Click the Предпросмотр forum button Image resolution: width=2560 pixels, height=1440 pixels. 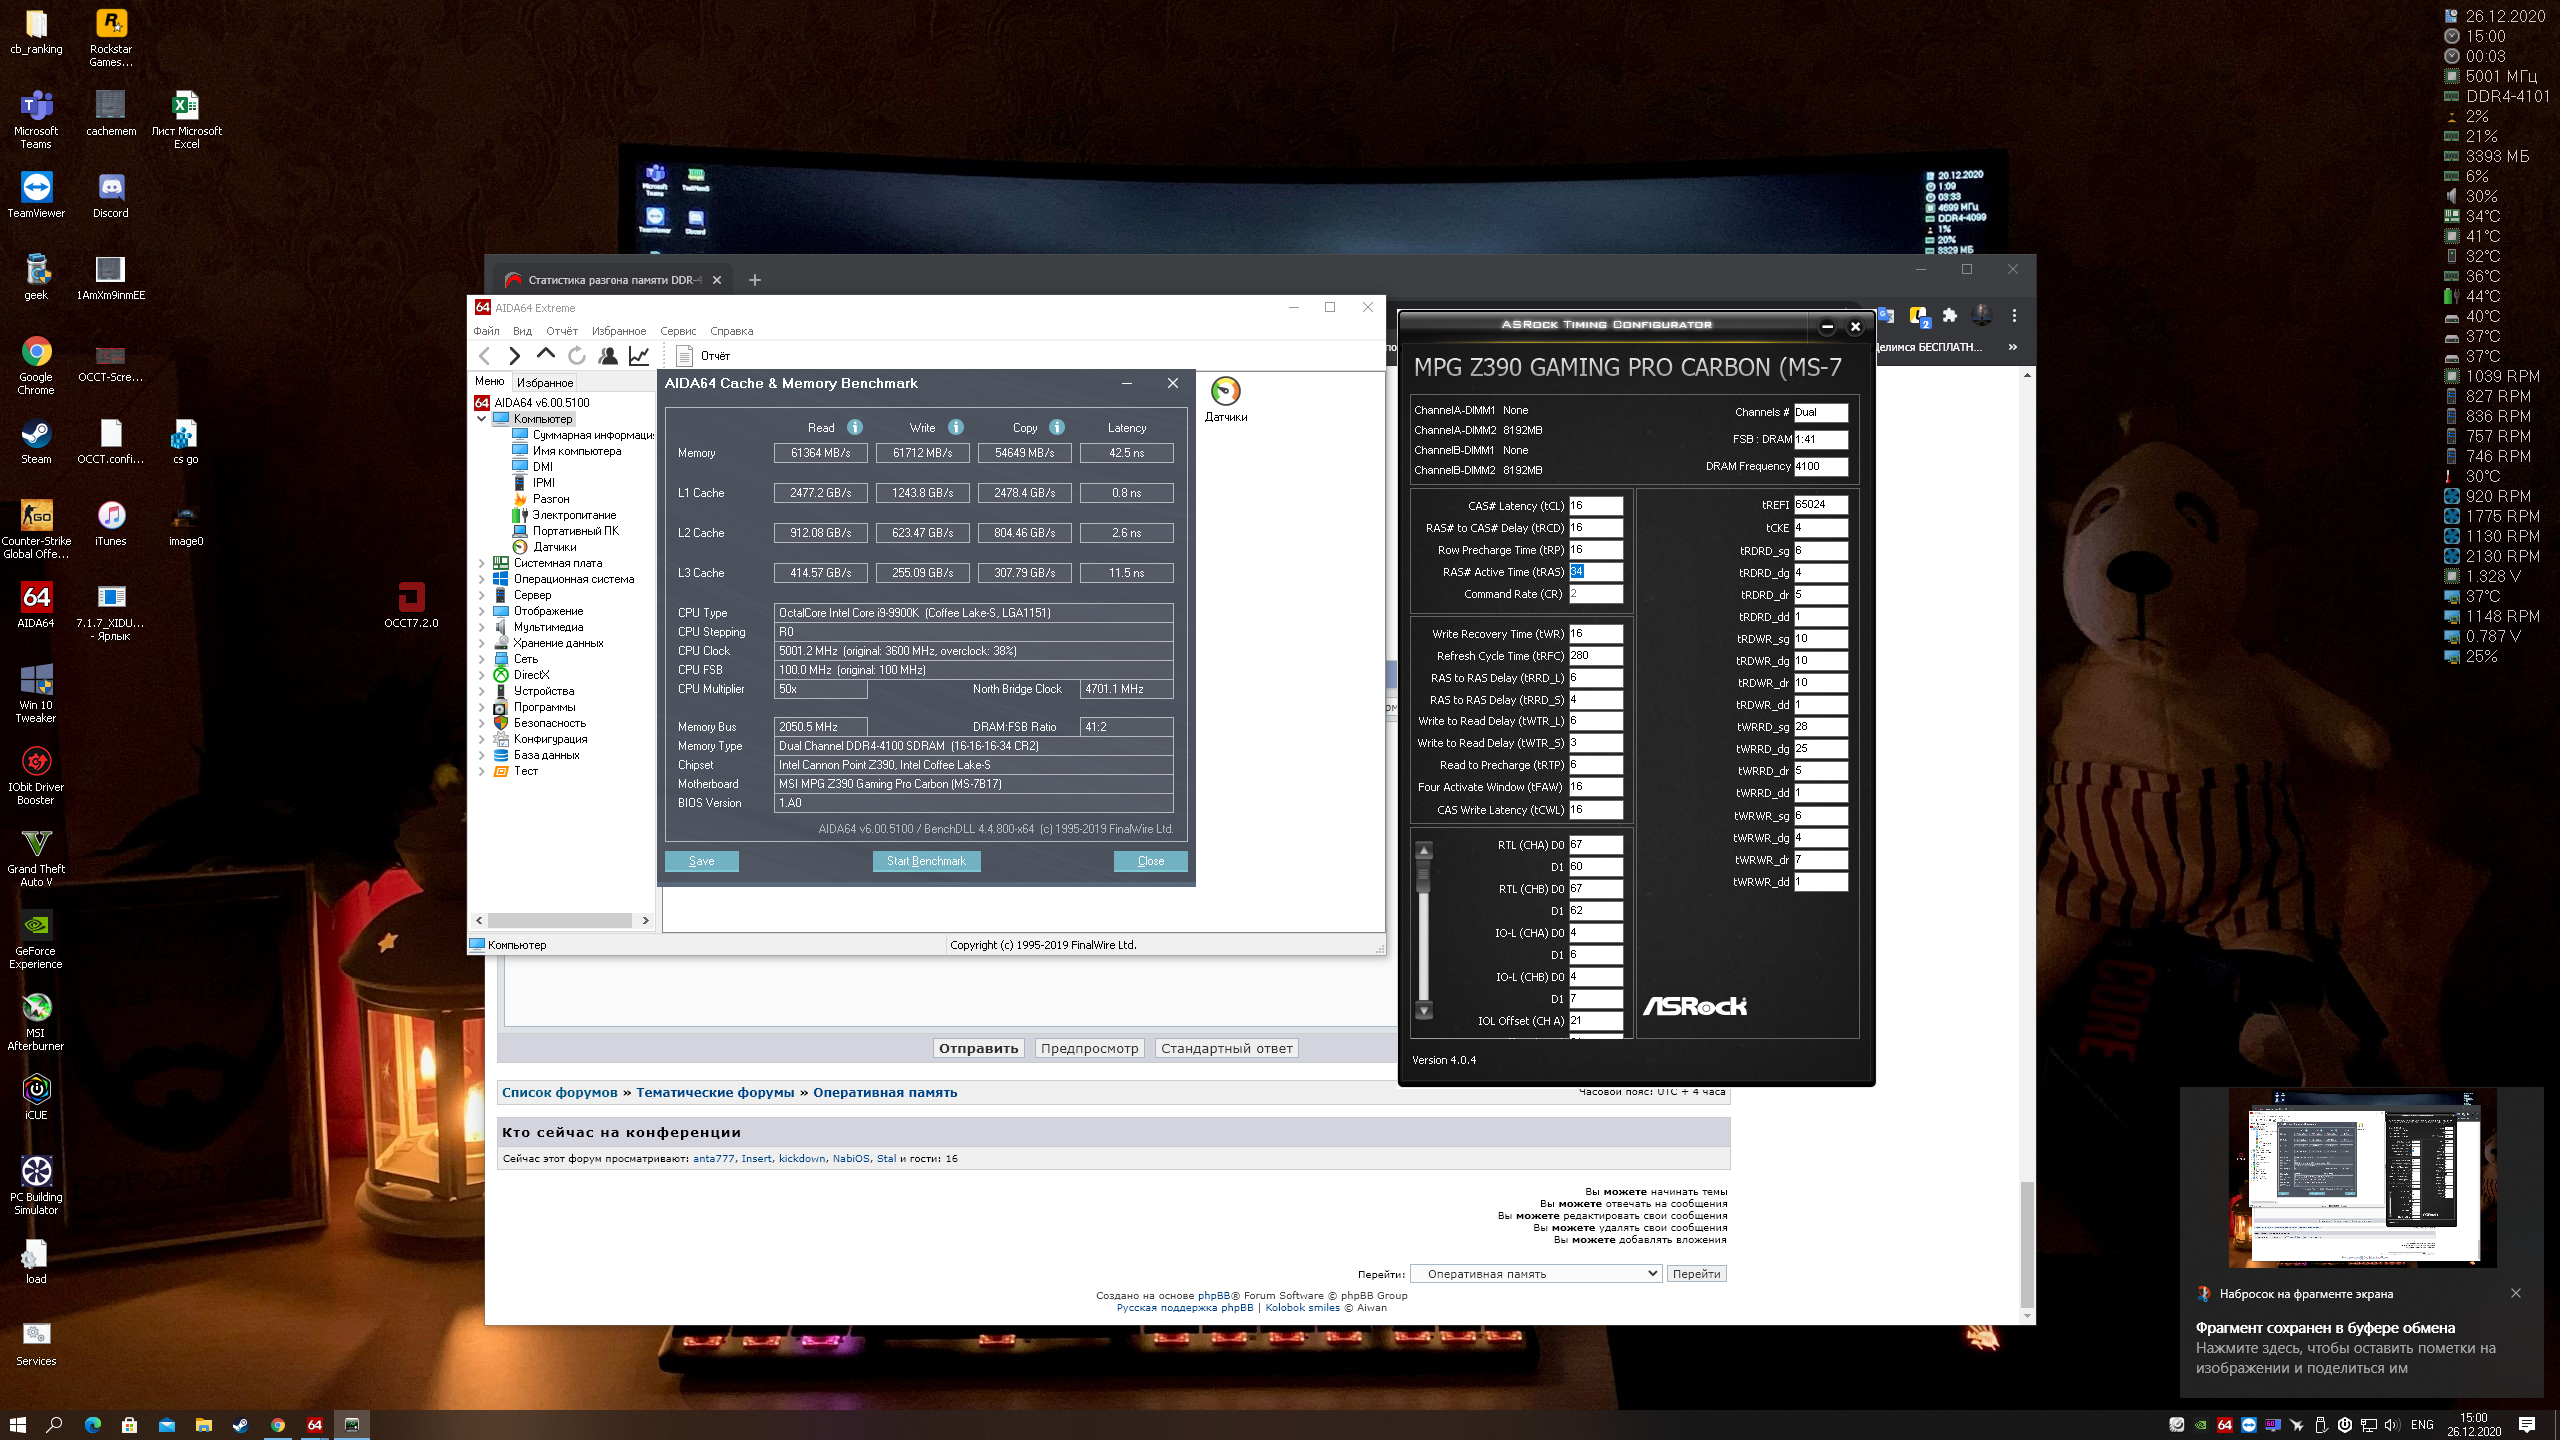[x=1089, y=1048]
